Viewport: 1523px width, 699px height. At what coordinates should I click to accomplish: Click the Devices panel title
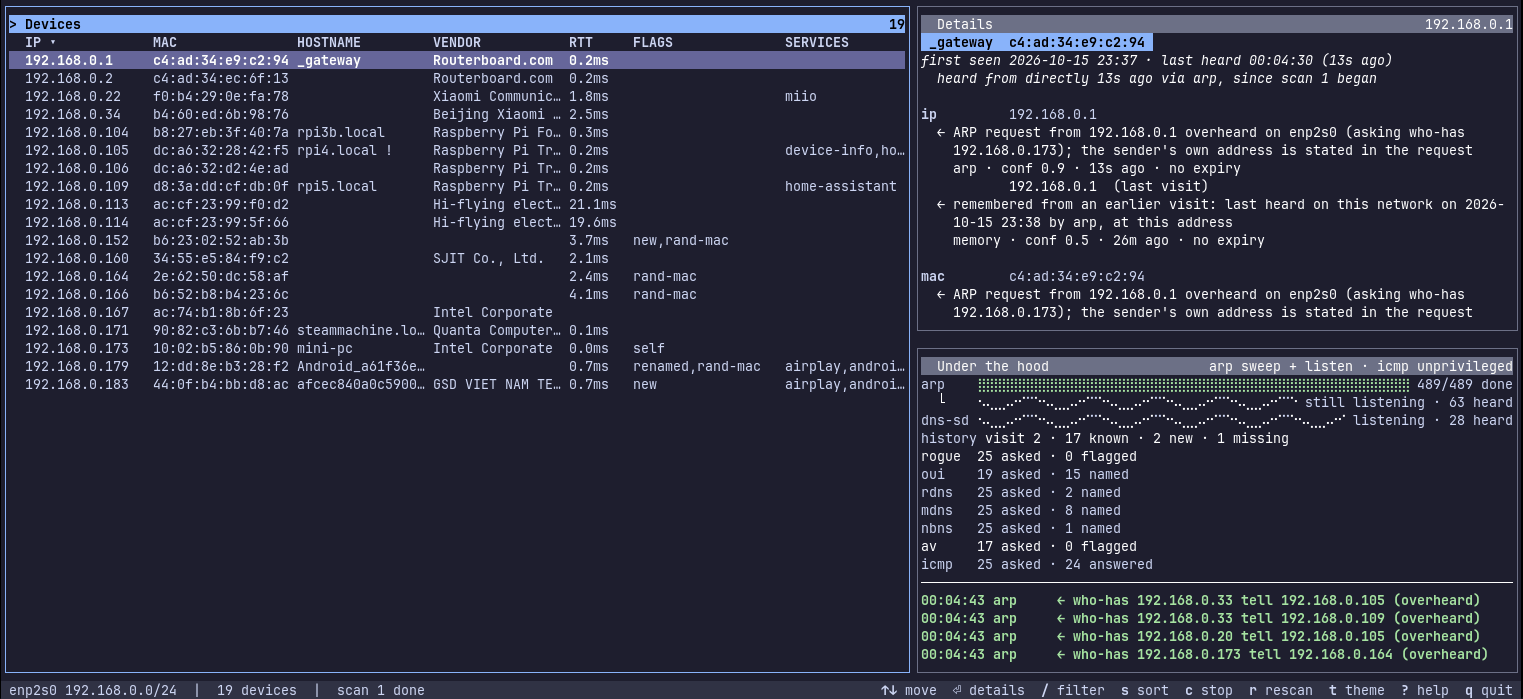pos(53,25)
